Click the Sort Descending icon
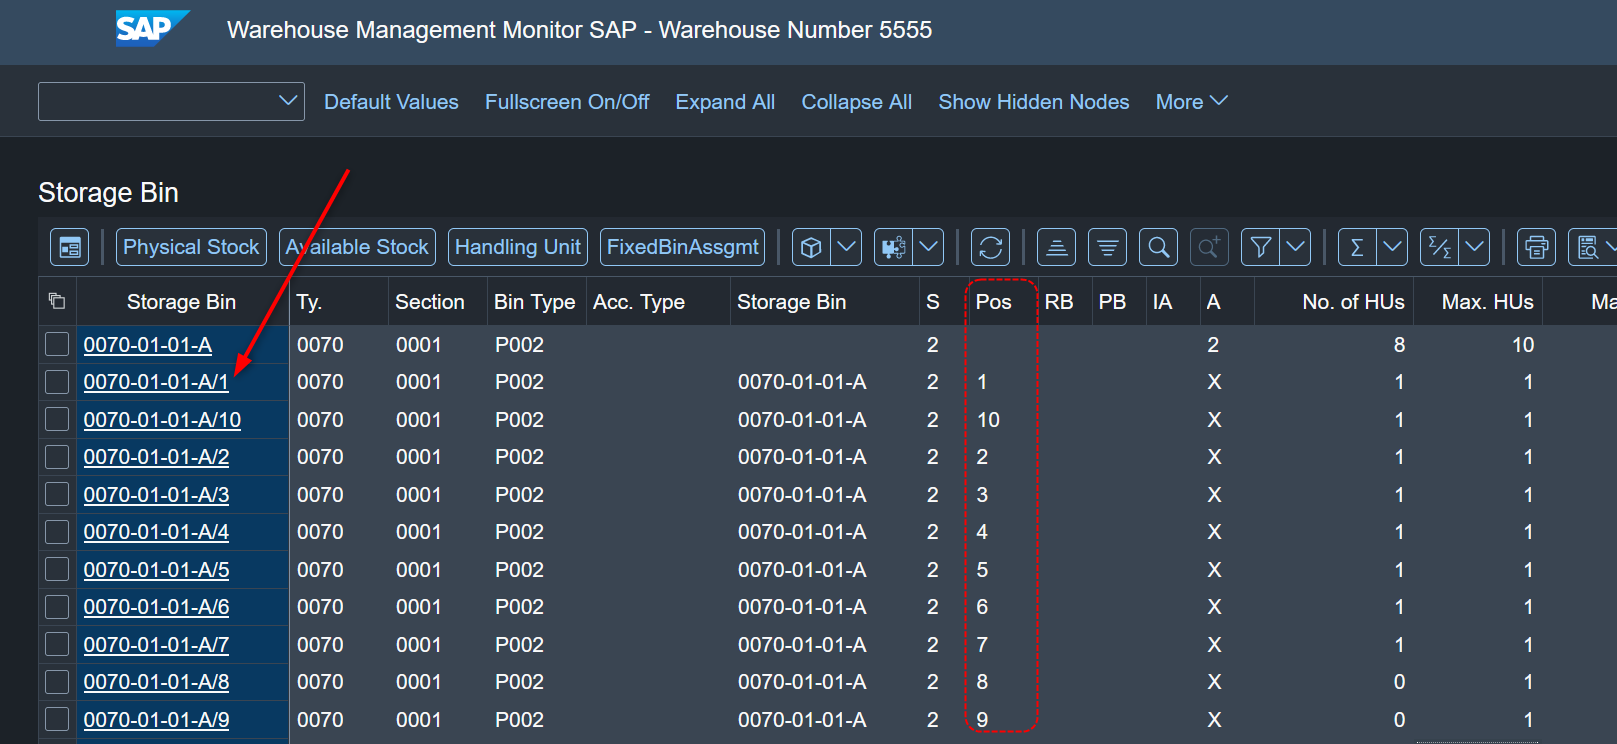Screen dimensions: 1617x744 coord(1107,247)
